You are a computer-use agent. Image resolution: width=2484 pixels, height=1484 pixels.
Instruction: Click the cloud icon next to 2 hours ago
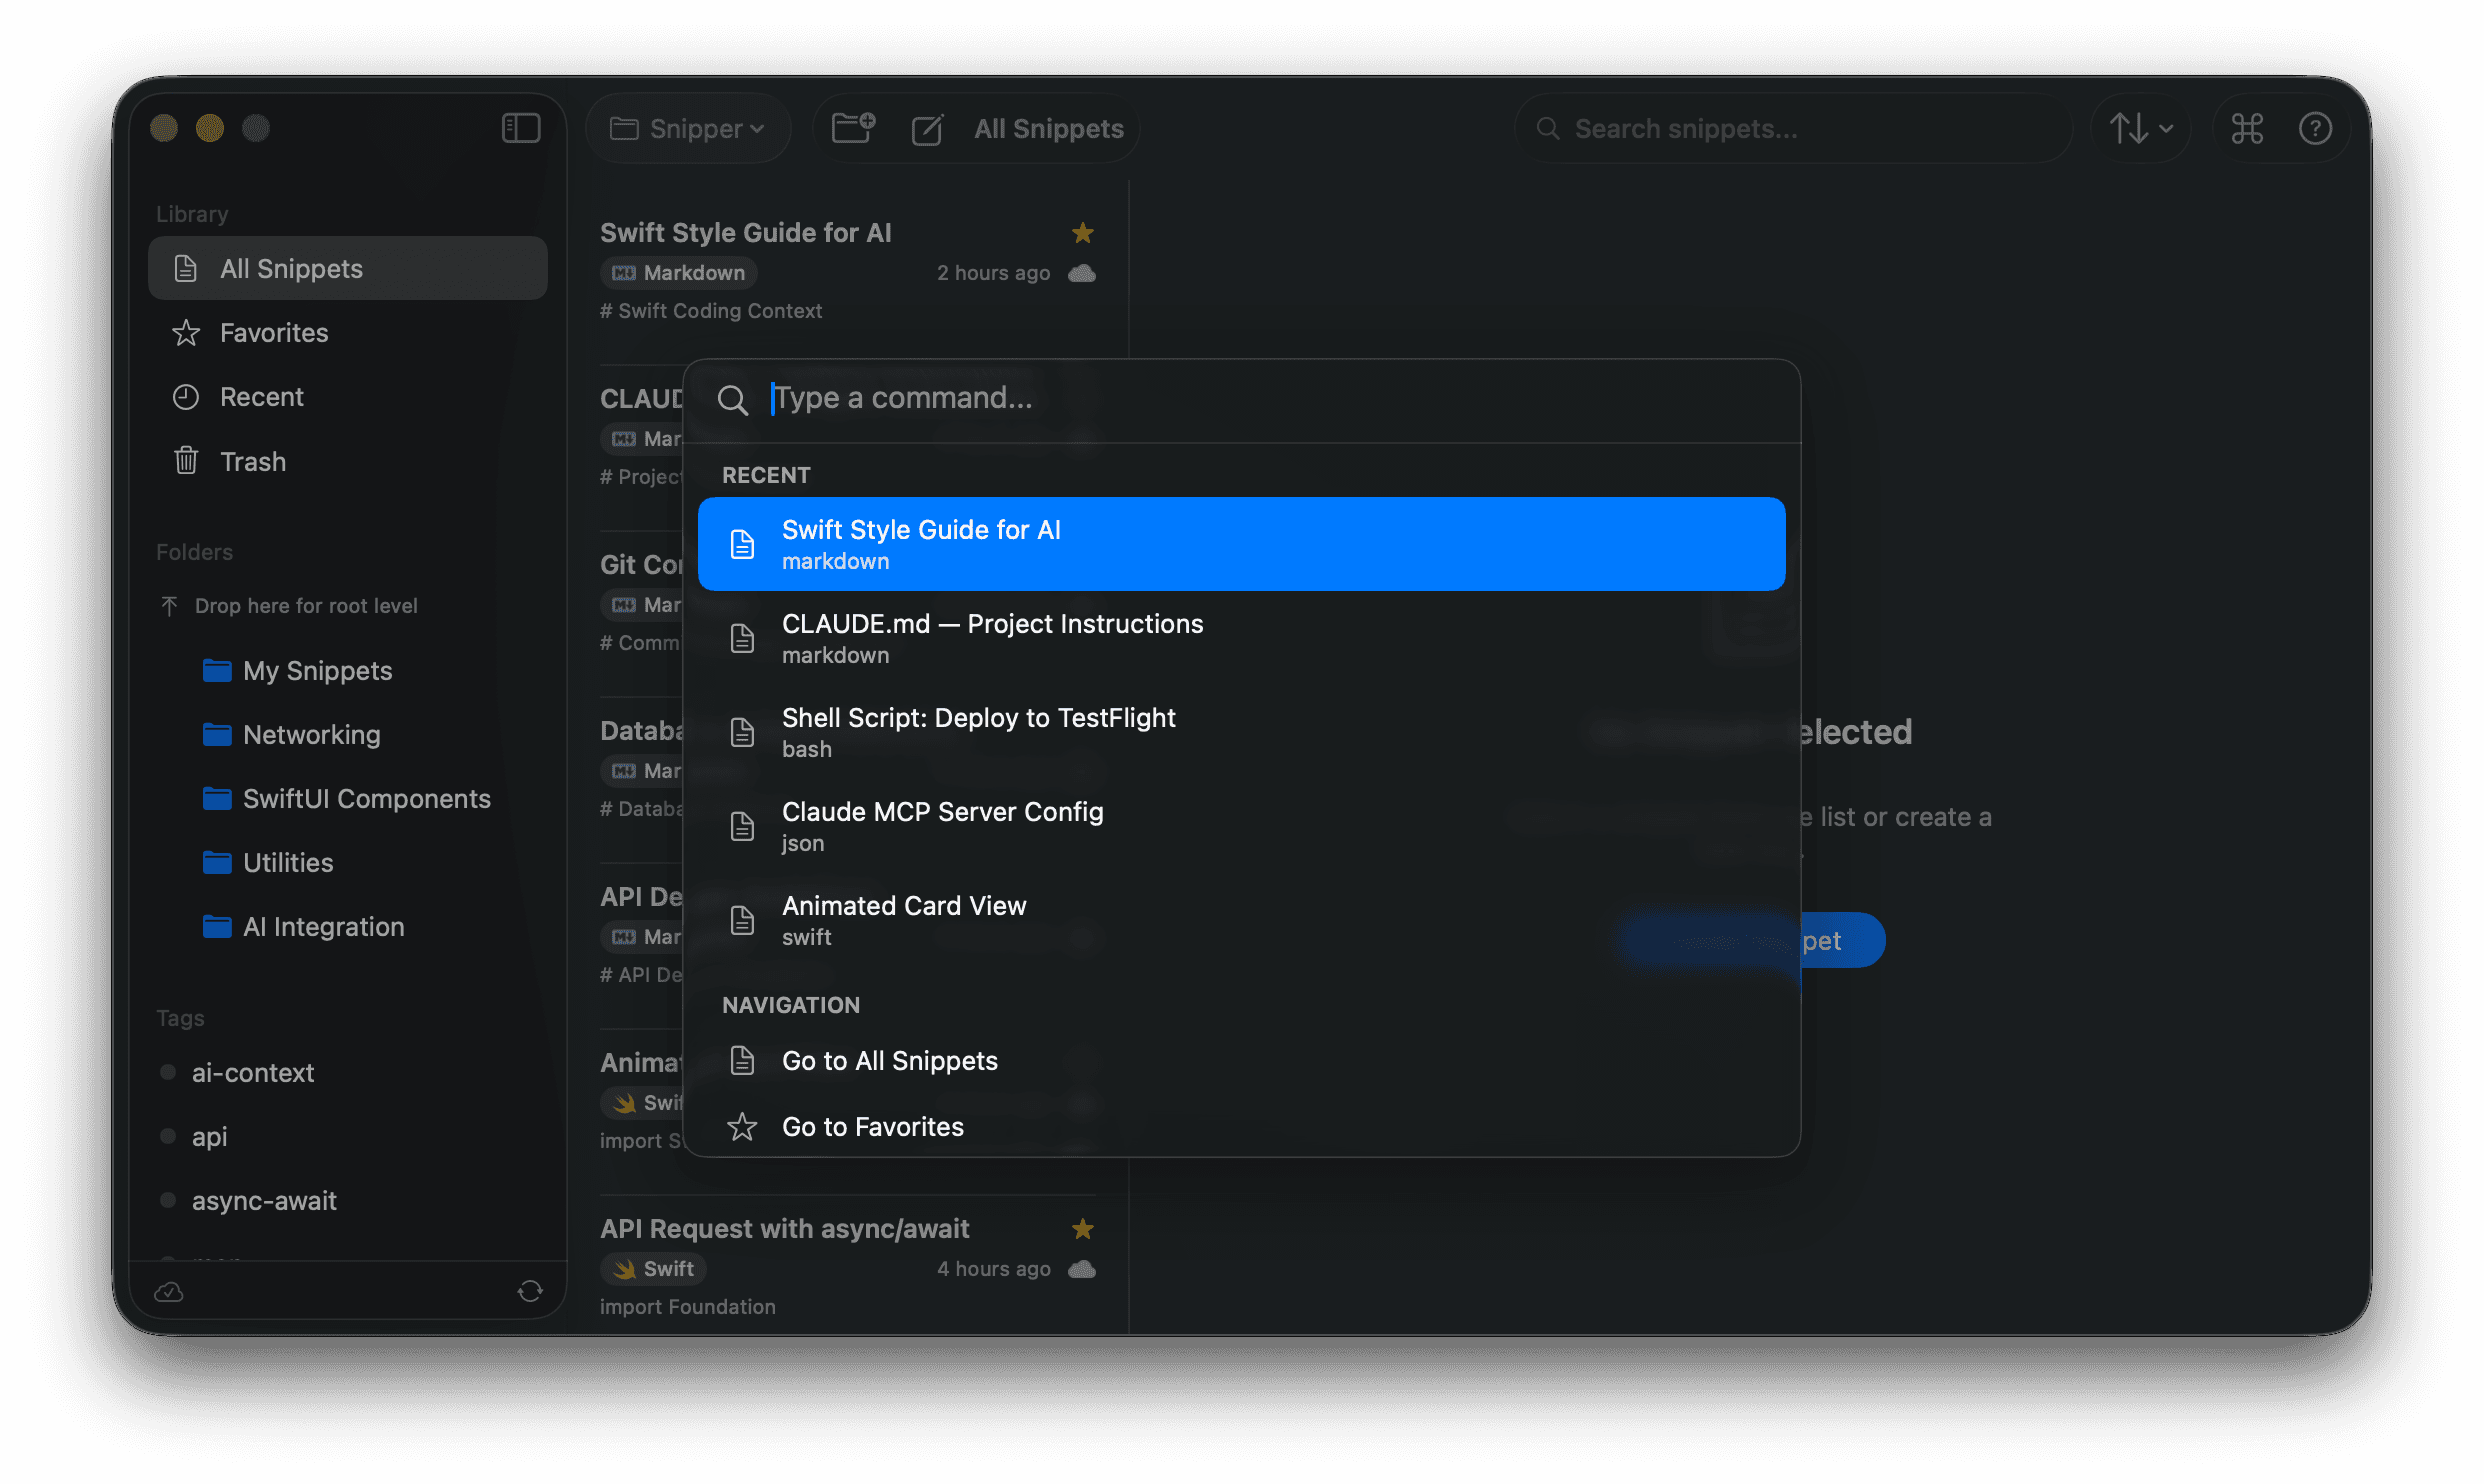[1084, 273]
